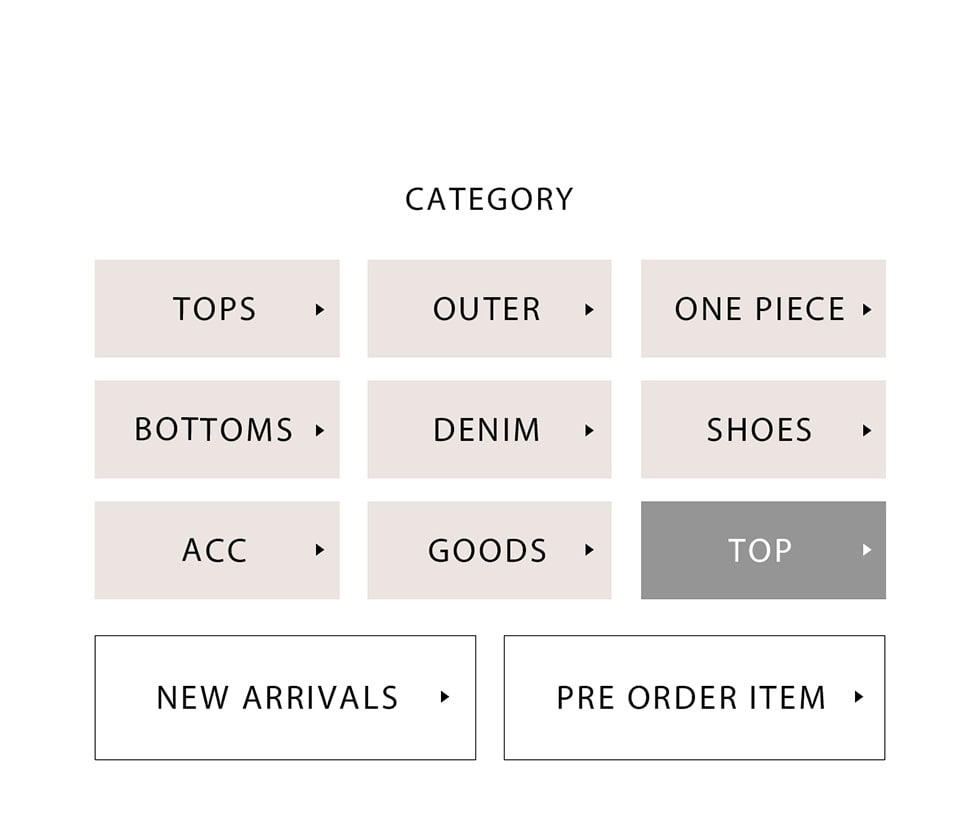
Task: Expand PRE ORDER ITEM using its arrow
Action: coord(858,697)
